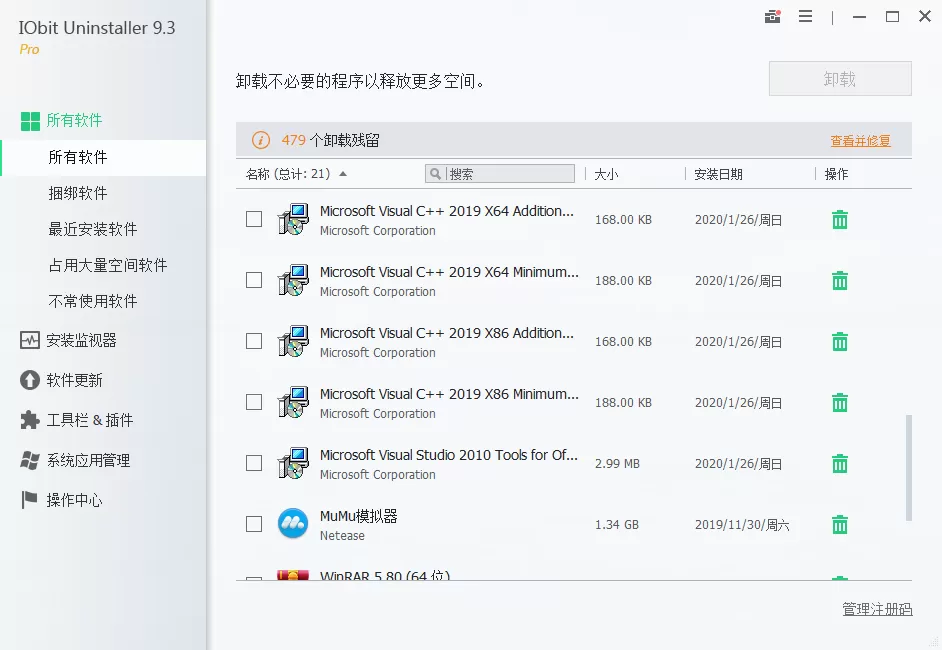Open 管理注册码 at bottom right
Screen dimensions: 942x650
click(876, 608)
